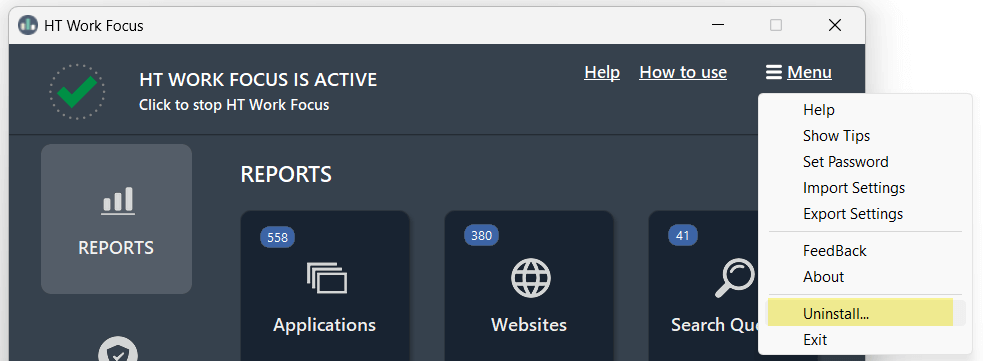
Task: Click the HT WORK FOCUS IS ACTIVE text
Action: (258, 80)
